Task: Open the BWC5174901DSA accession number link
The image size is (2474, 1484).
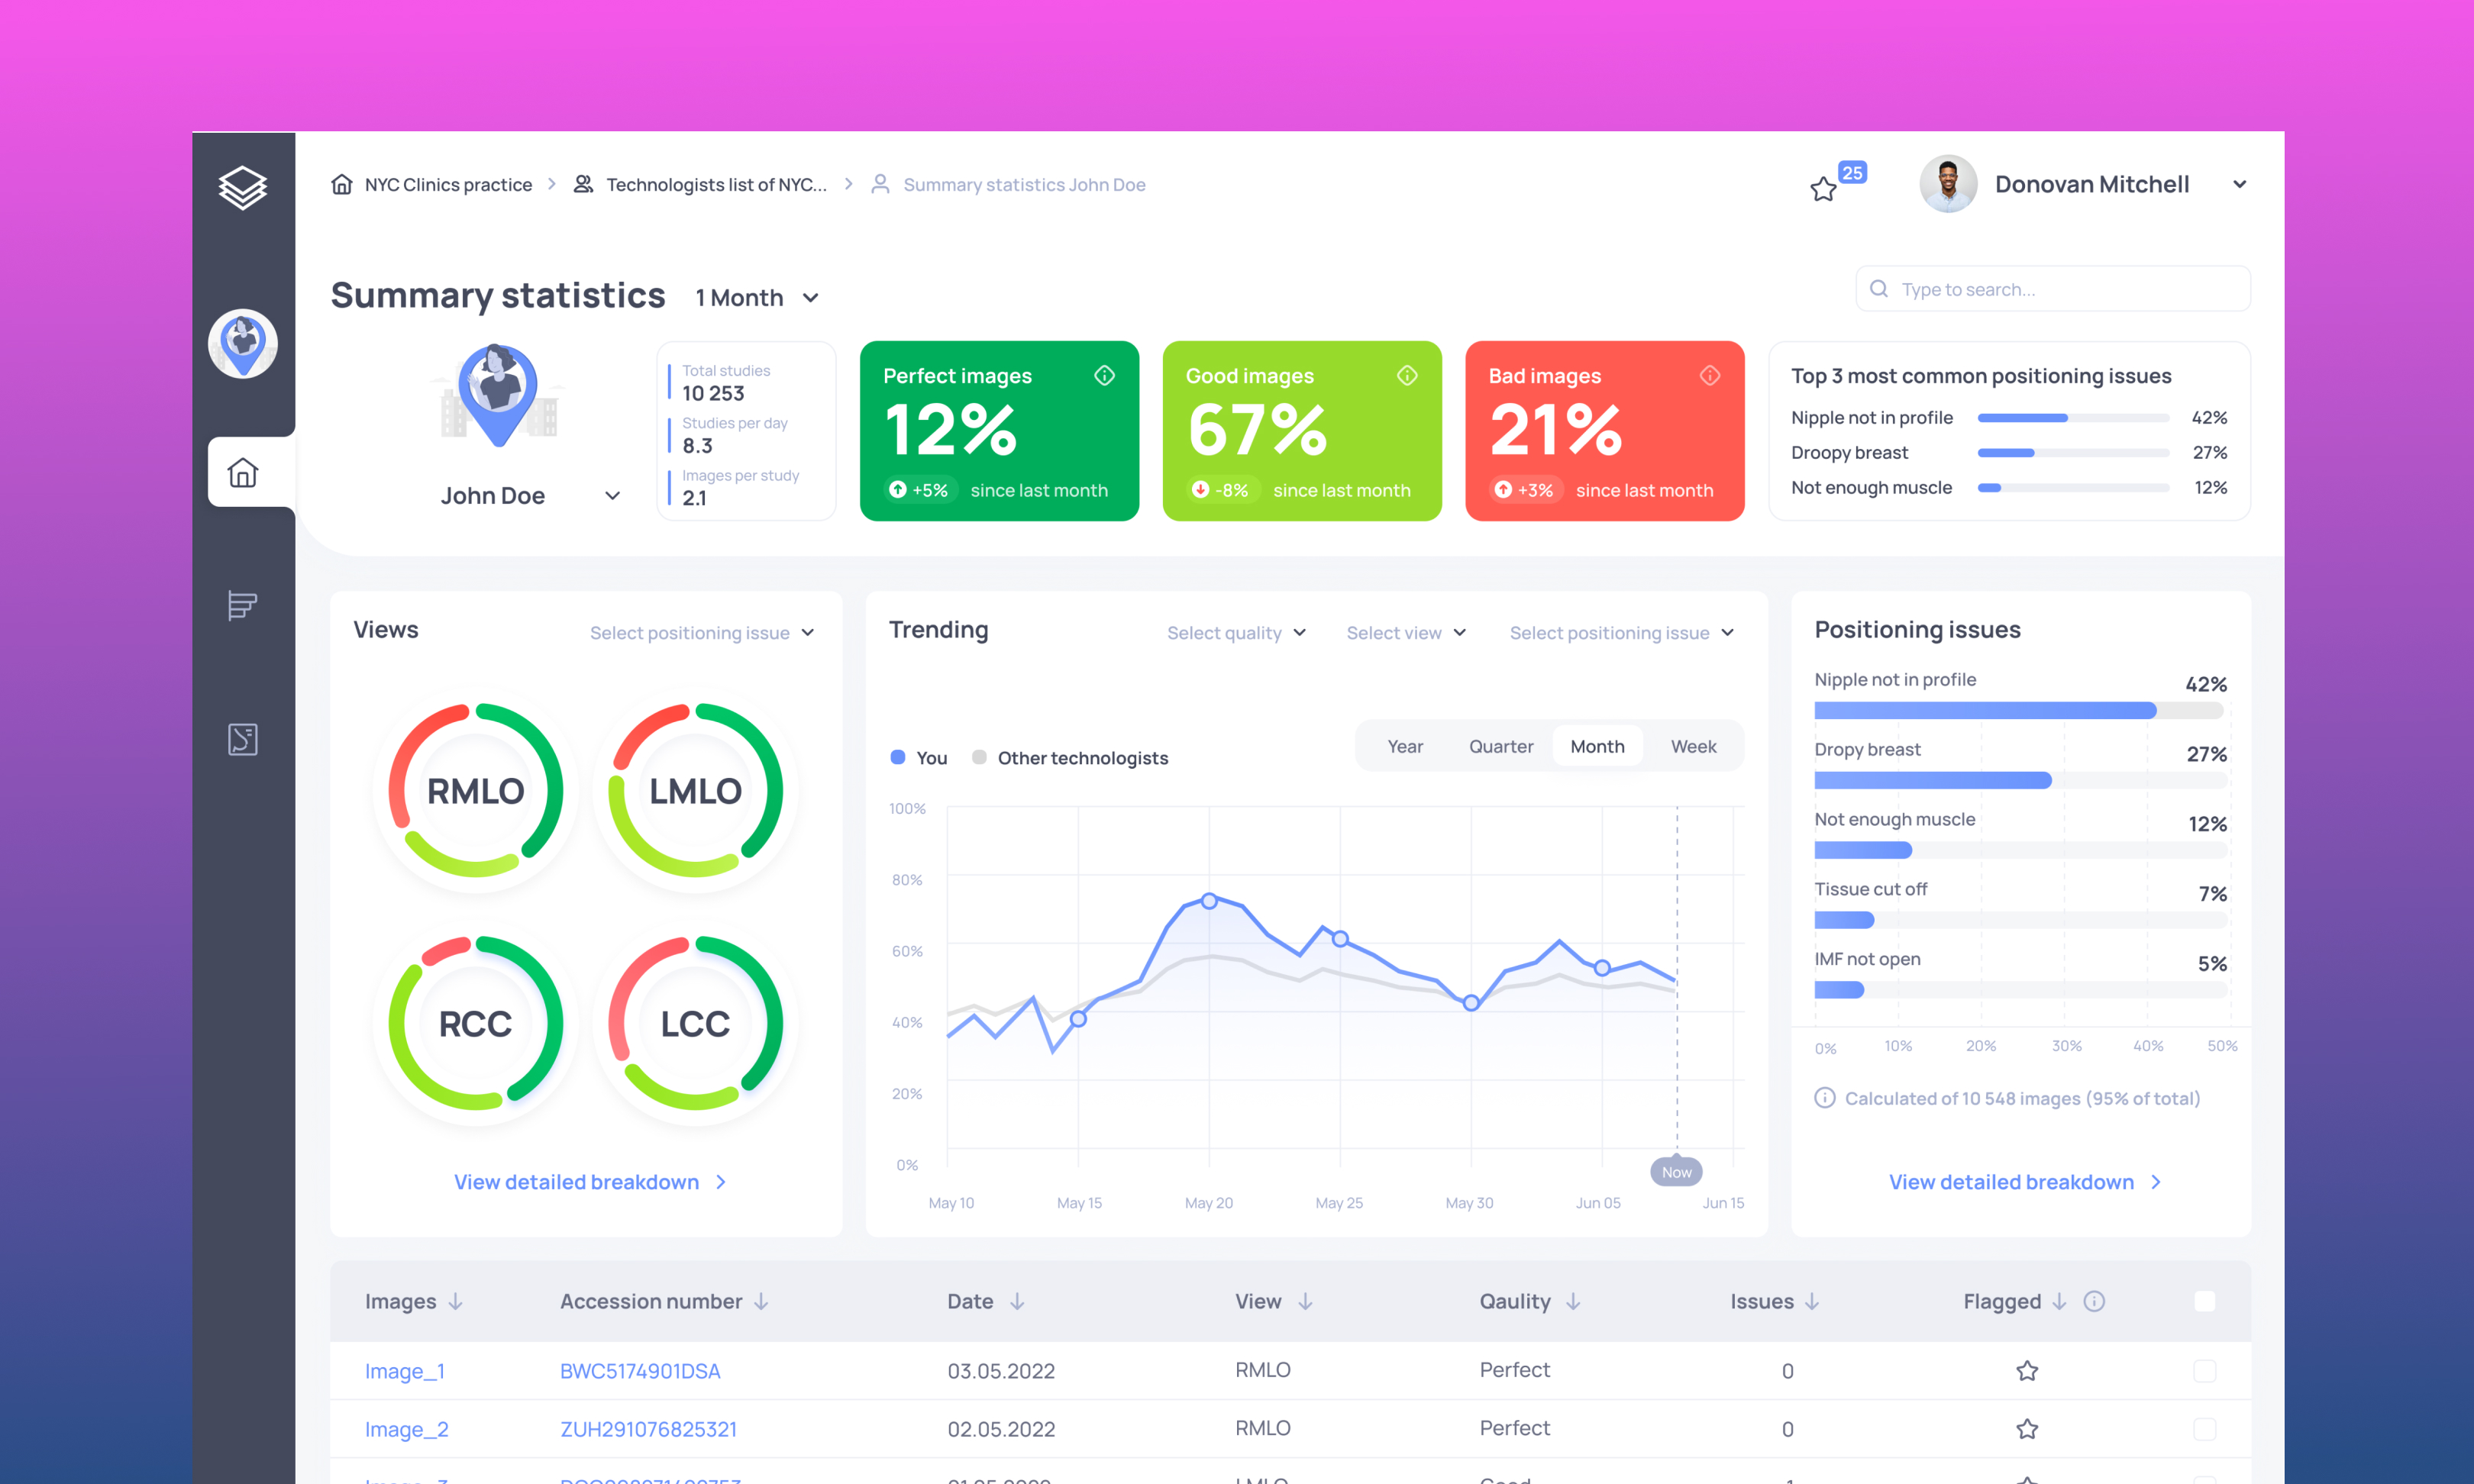Action: pos(640,1371)
